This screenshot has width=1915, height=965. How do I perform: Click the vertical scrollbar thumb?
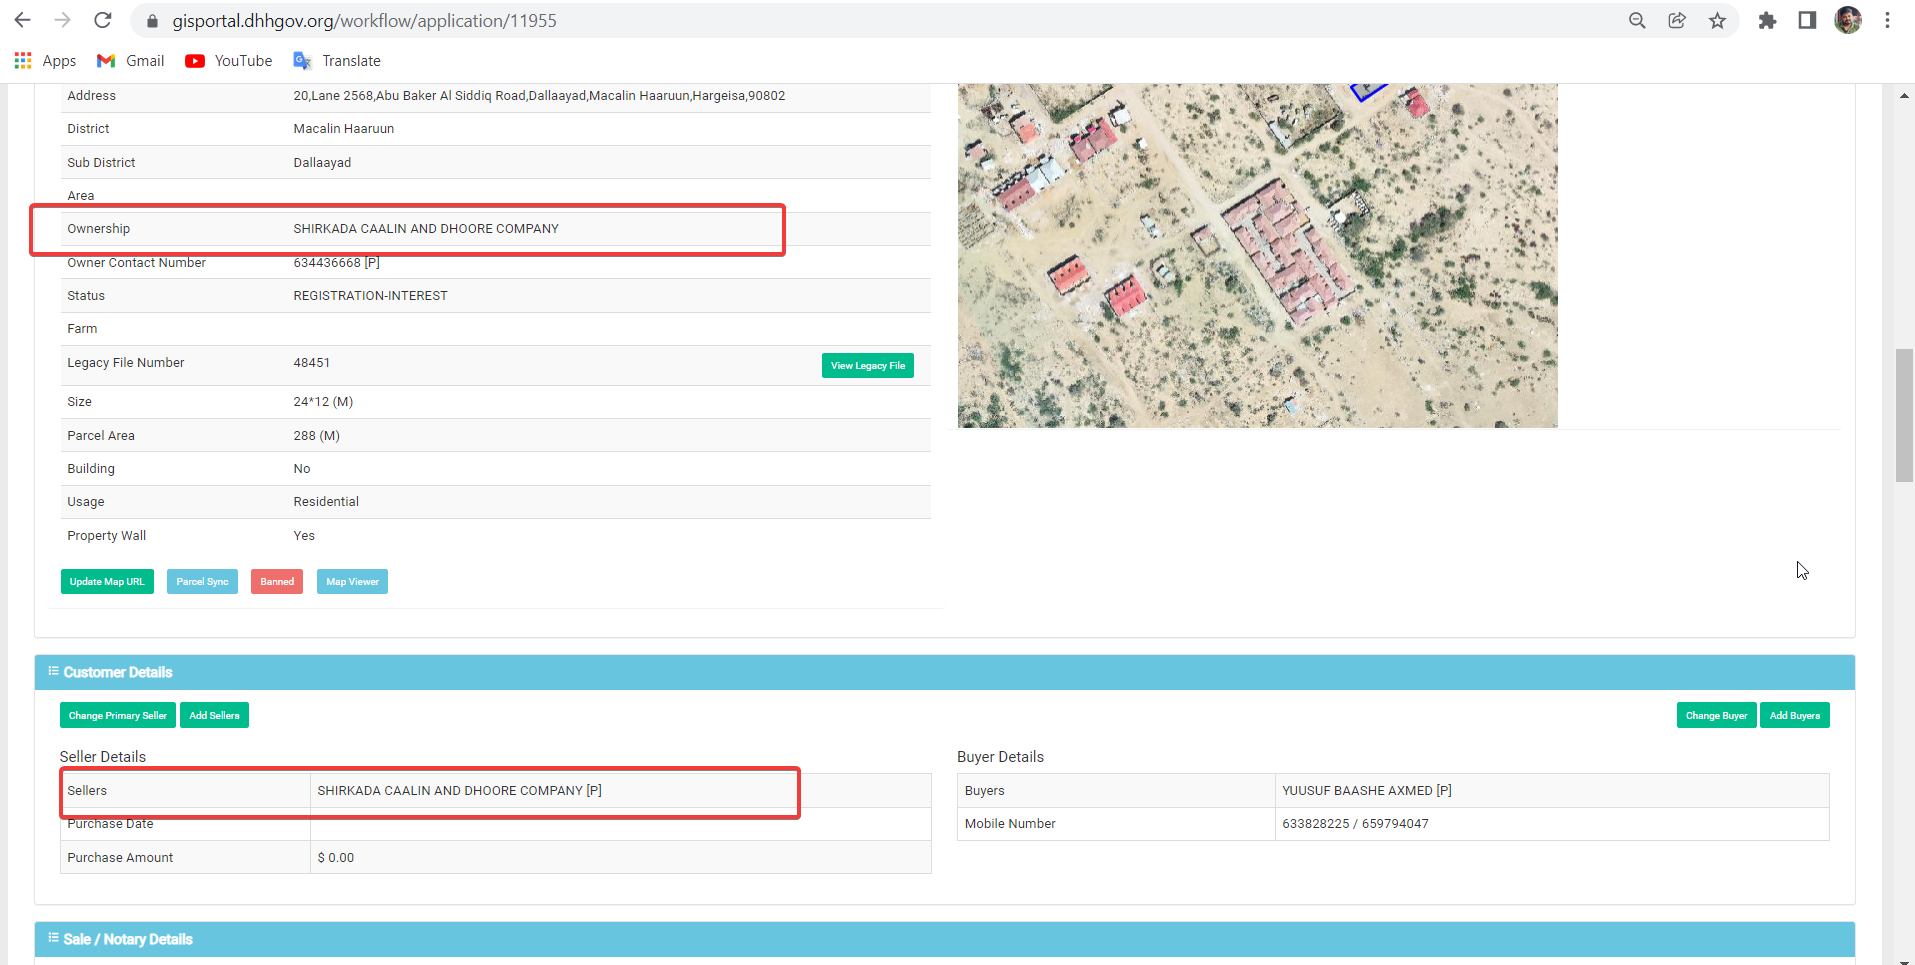(x=1904, y=416)
